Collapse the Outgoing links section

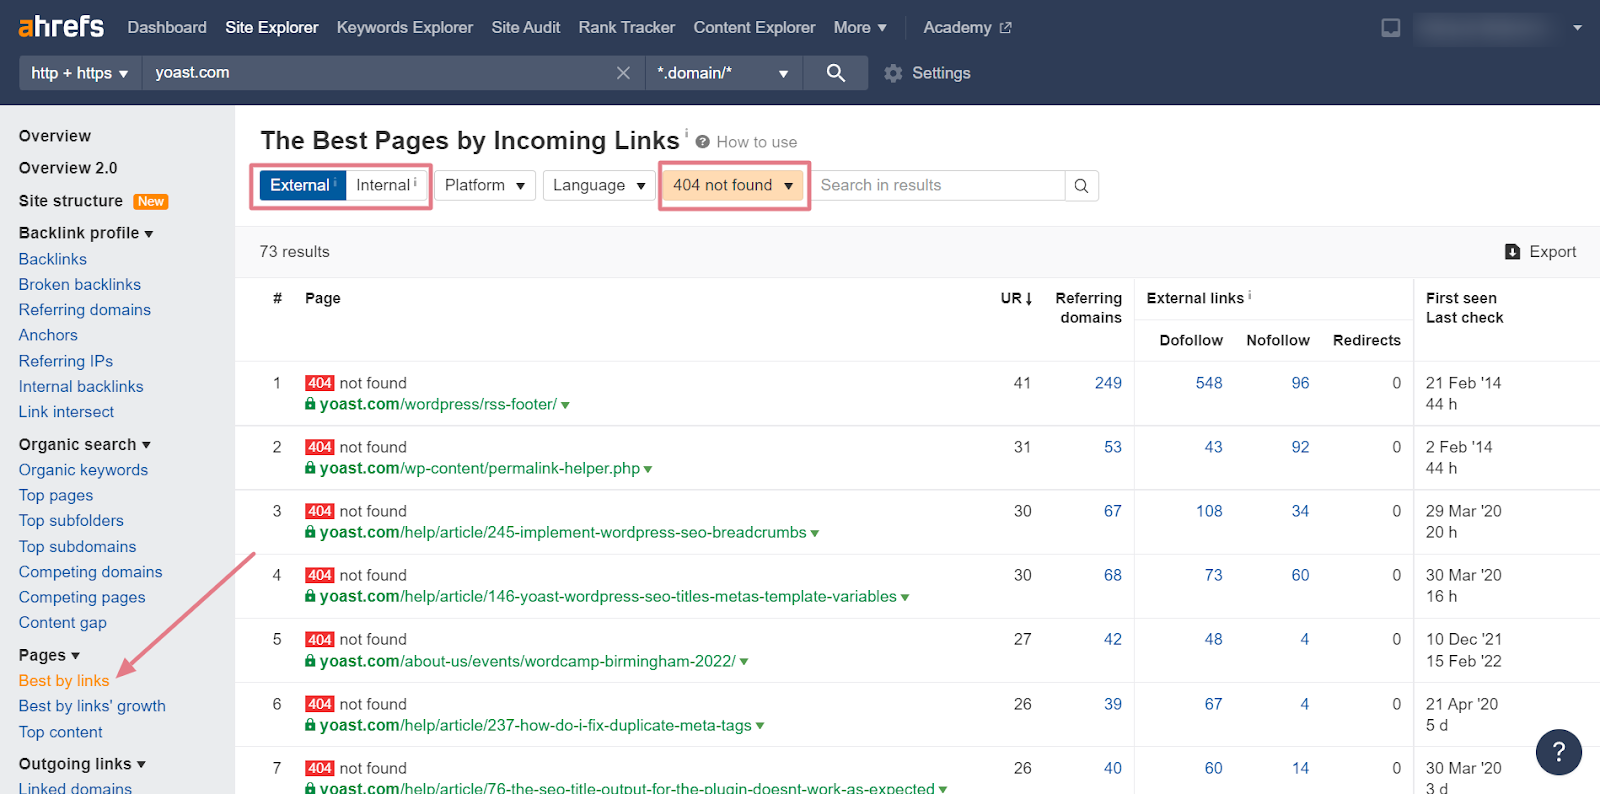click(x=82, y=764)
